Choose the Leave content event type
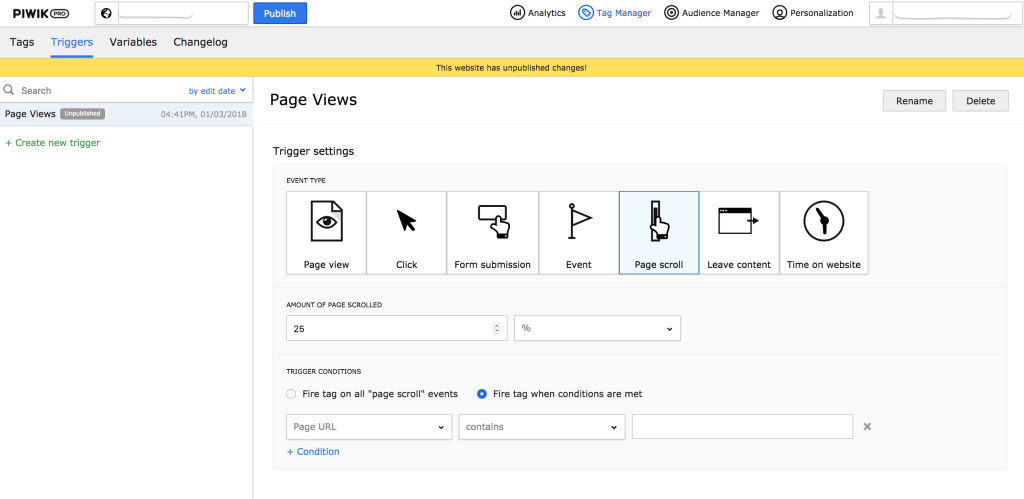The height and width of the screenshot is (499, 1024). (739, 233)
